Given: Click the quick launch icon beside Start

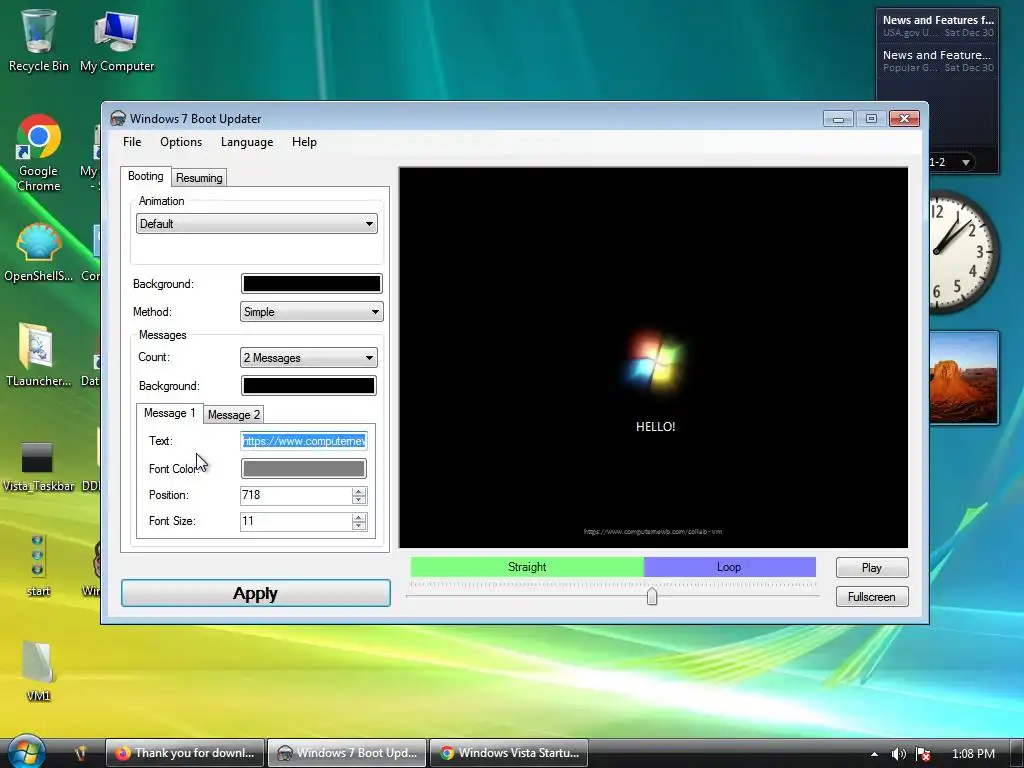Looking at the screenshot, I should pos(81,753).
